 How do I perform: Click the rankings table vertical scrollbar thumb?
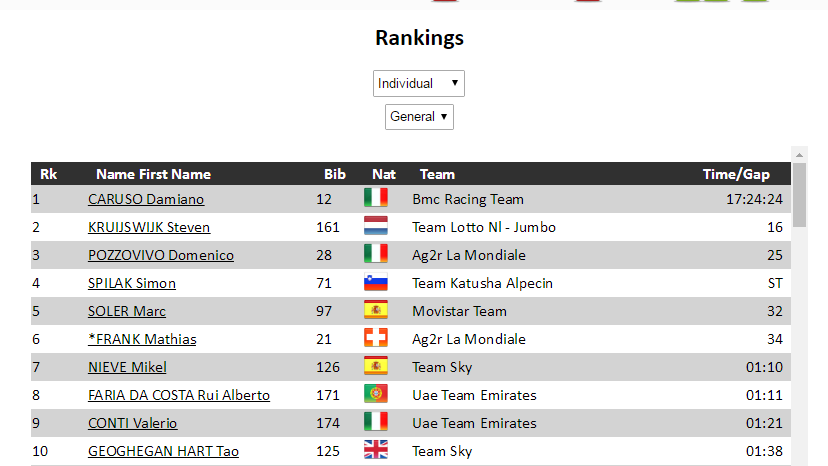click(x=799, y=196)
